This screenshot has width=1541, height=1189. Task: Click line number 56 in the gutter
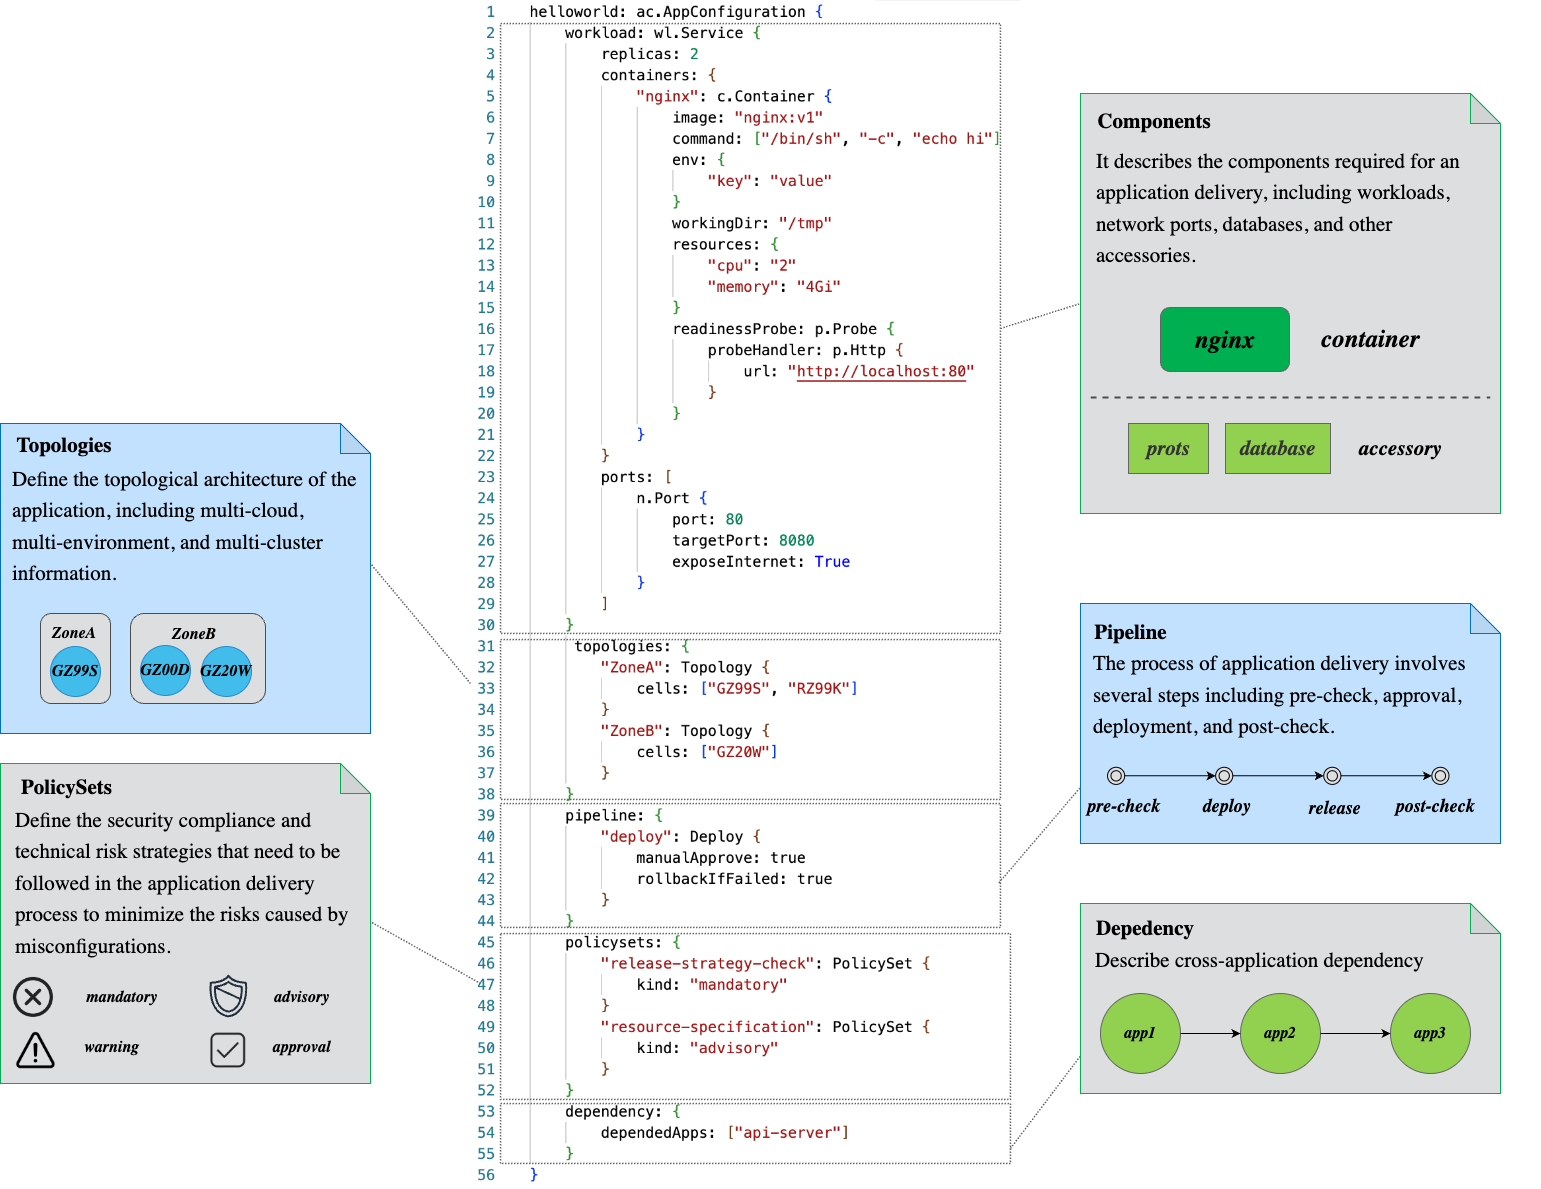(x=486, y=1175)
